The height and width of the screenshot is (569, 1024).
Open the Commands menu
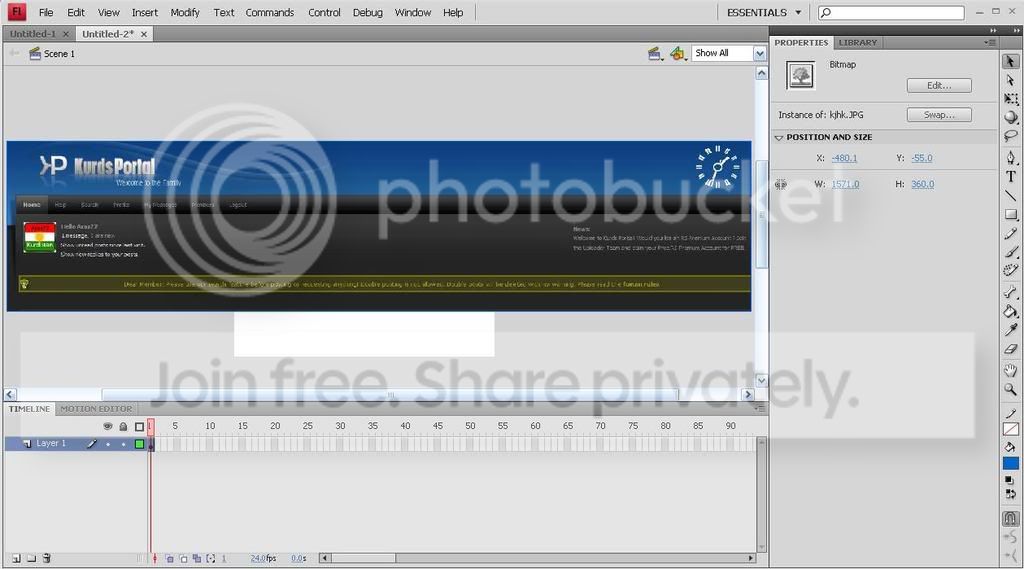(270, 12)
